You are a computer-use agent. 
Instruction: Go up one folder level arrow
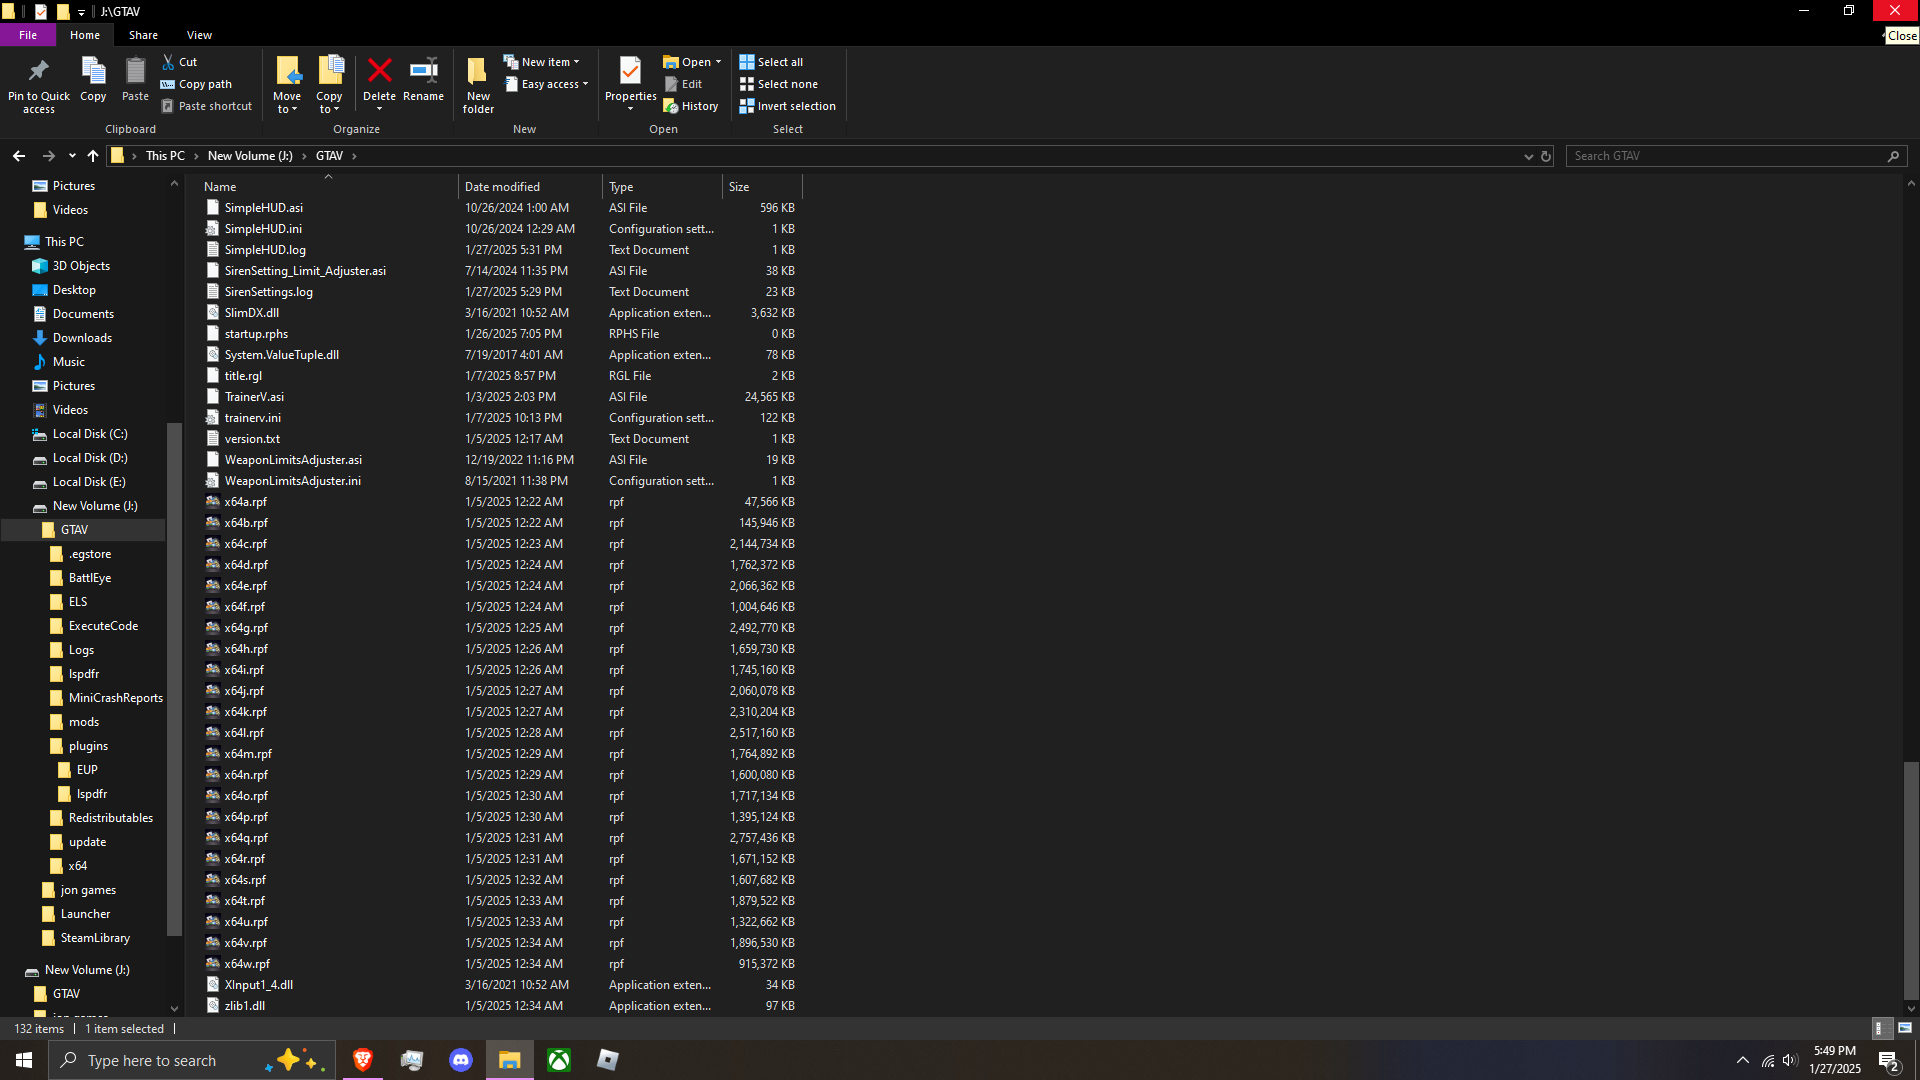point(93,156)
